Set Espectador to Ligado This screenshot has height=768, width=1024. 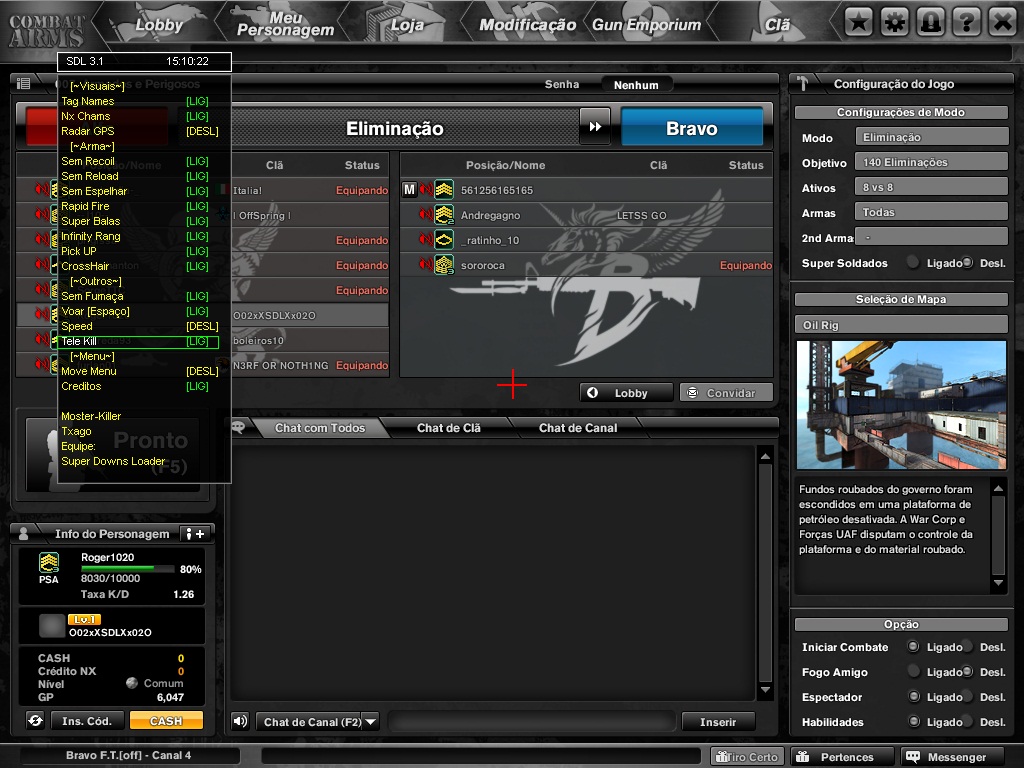[913, 696]
